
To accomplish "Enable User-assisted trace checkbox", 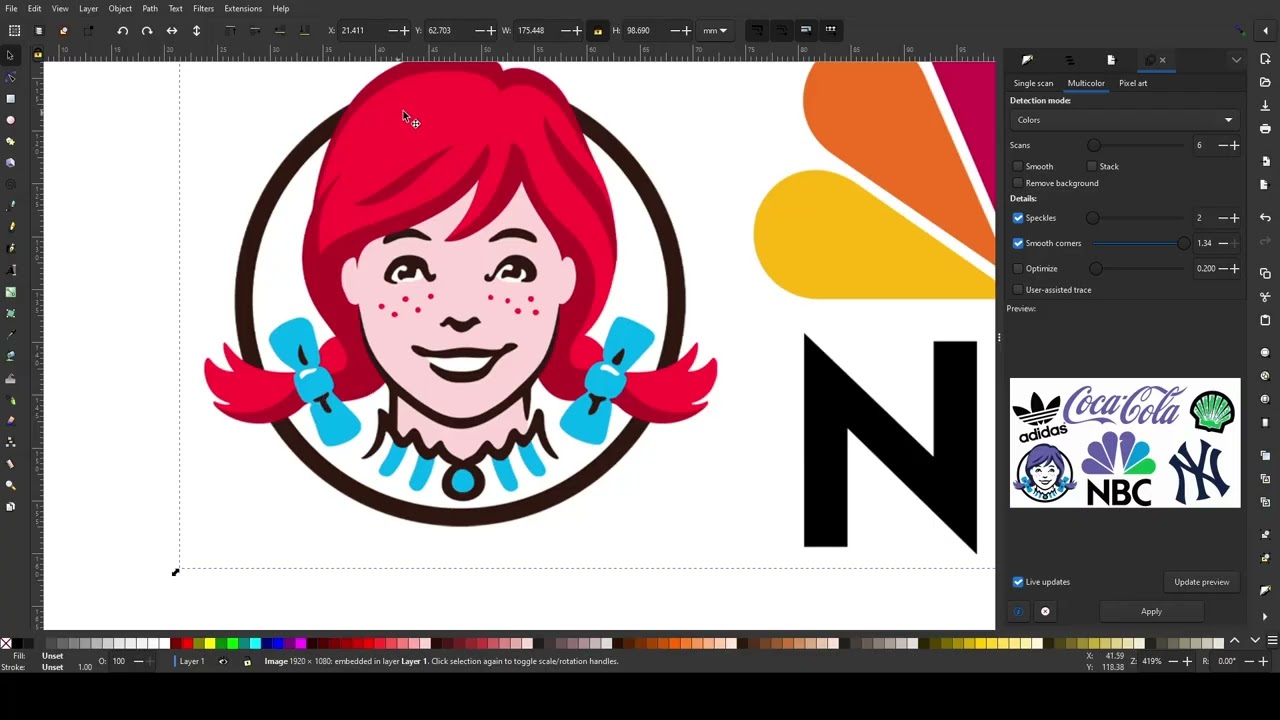I will tap(1018, 290).
